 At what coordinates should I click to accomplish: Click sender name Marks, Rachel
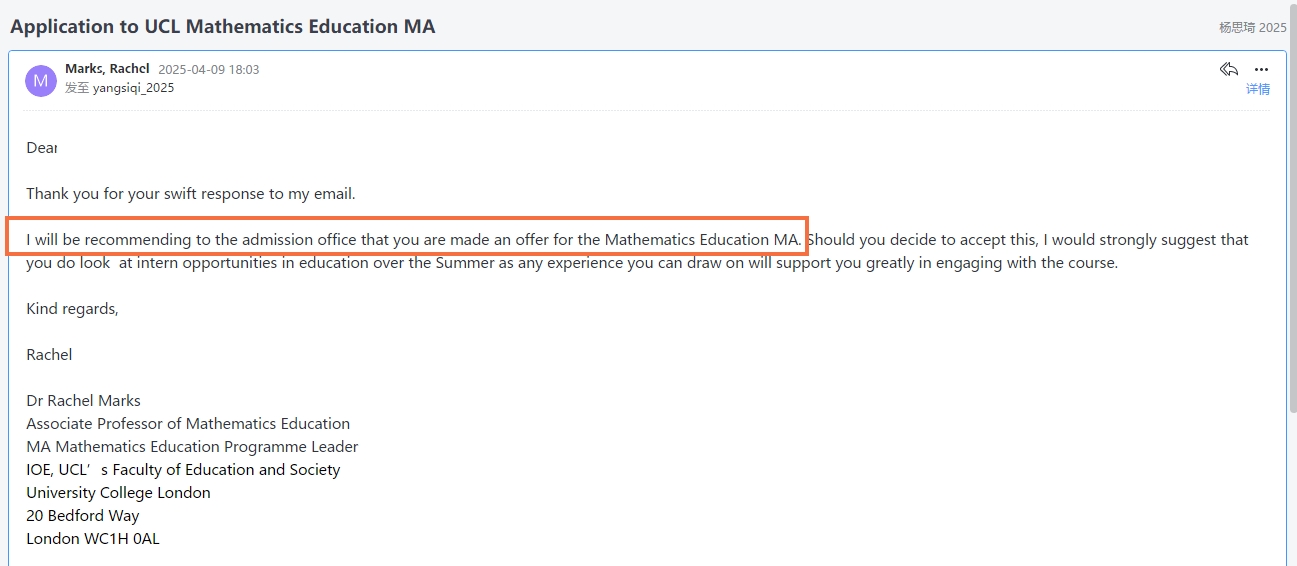click(x=107, y=69)
